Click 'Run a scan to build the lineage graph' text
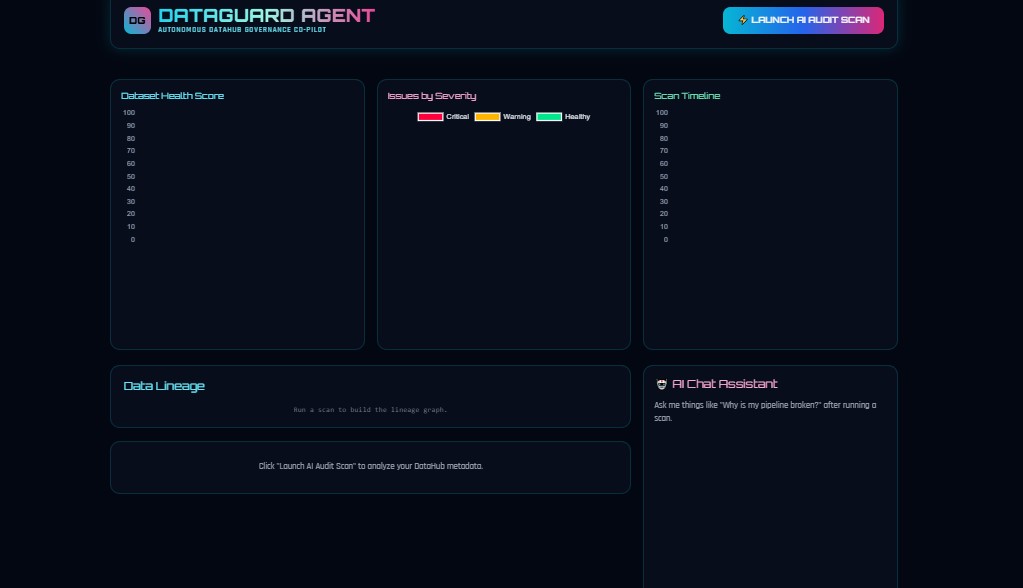The width and height of the screenshot is (1023, 588). point(371,410)
